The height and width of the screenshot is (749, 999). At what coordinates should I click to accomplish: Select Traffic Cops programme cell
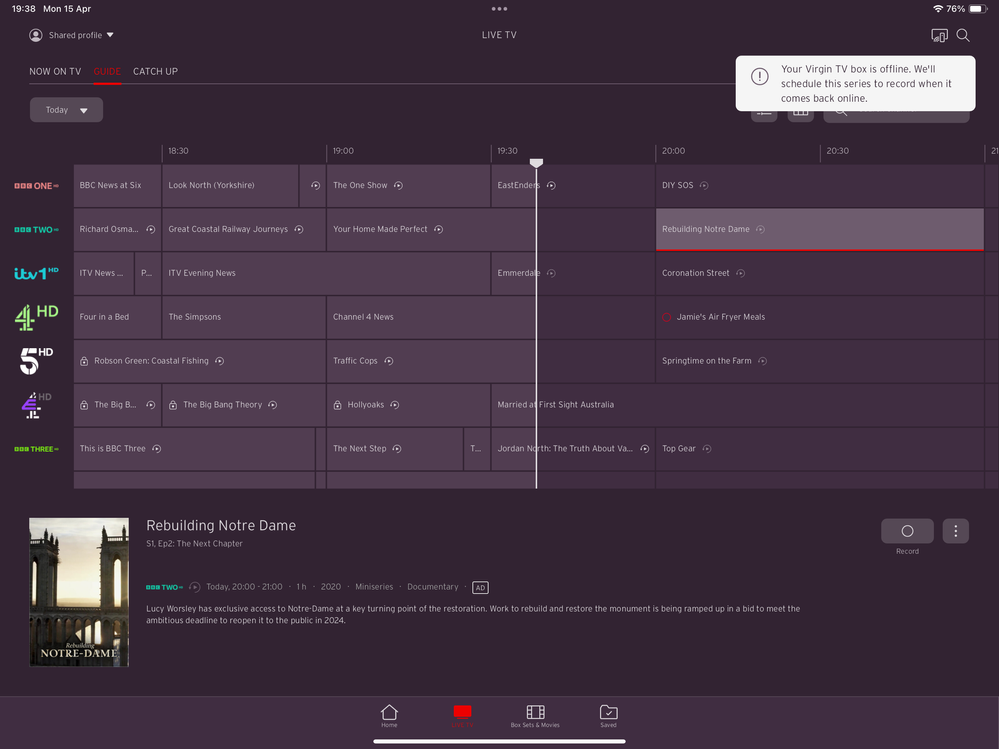(x=491, y=361)
